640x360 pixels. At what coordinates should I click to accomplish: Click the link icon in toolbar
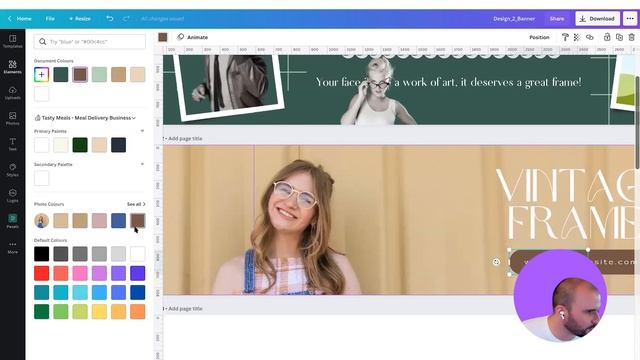point(589,37)
